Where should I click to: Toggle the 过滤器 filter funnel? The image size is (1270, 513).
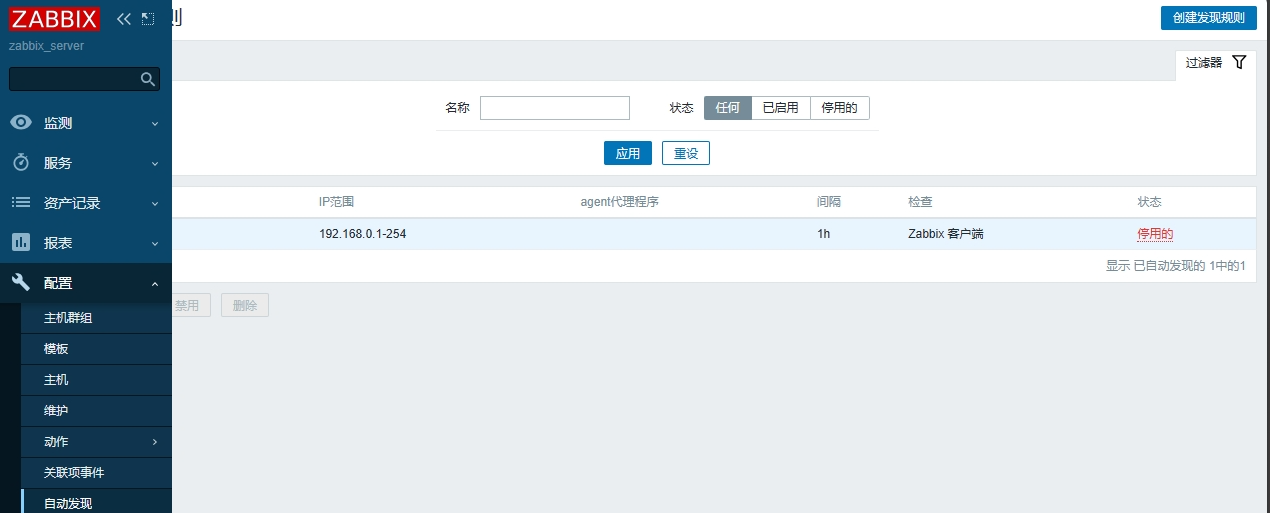[x=1239, y=62]
